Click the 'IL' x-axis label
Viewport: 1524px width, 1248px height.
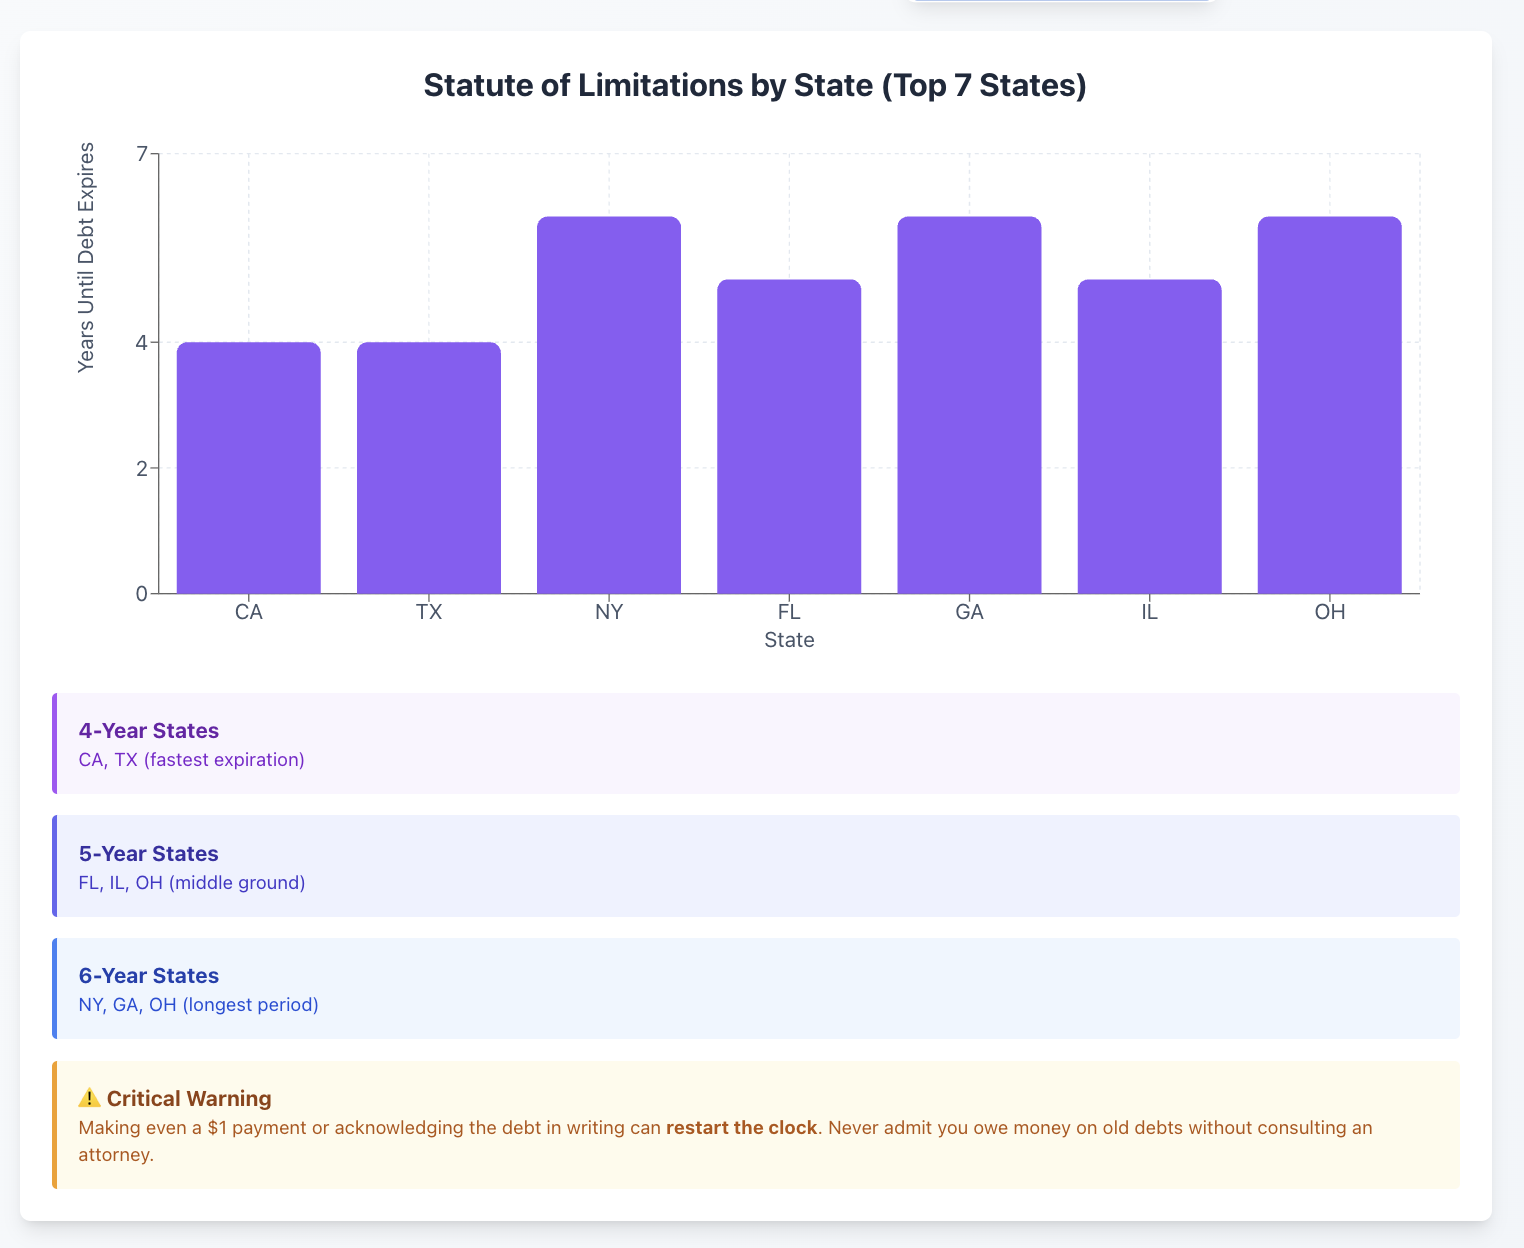click(1149, 612)
